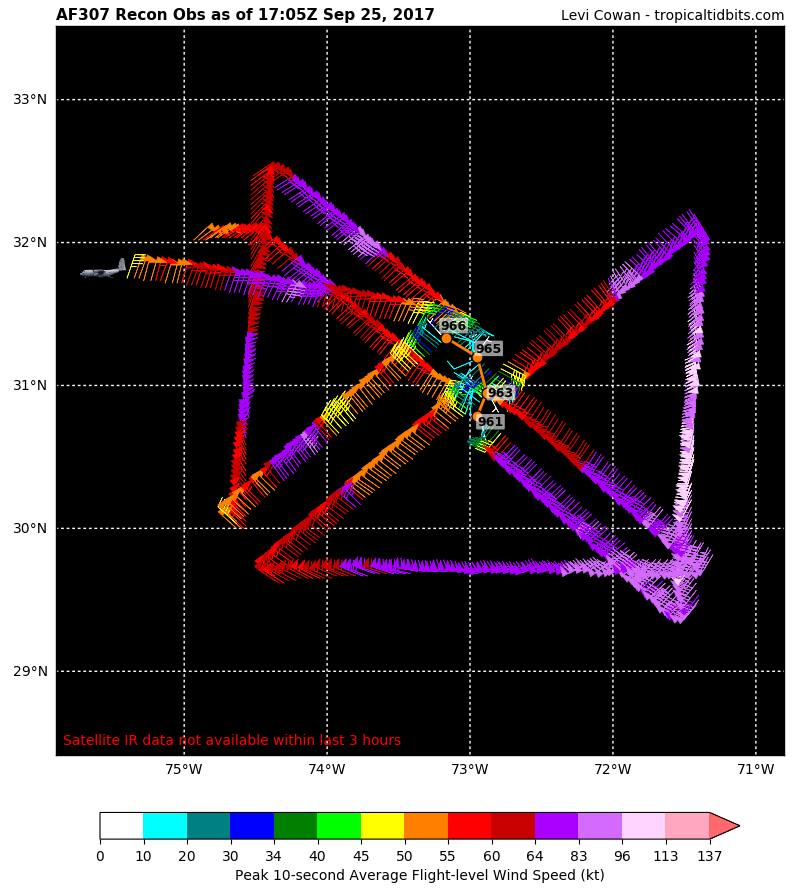Click the blue 30-34 kt color swatch
Screen dimensions: 800x888
pos(252,826)
